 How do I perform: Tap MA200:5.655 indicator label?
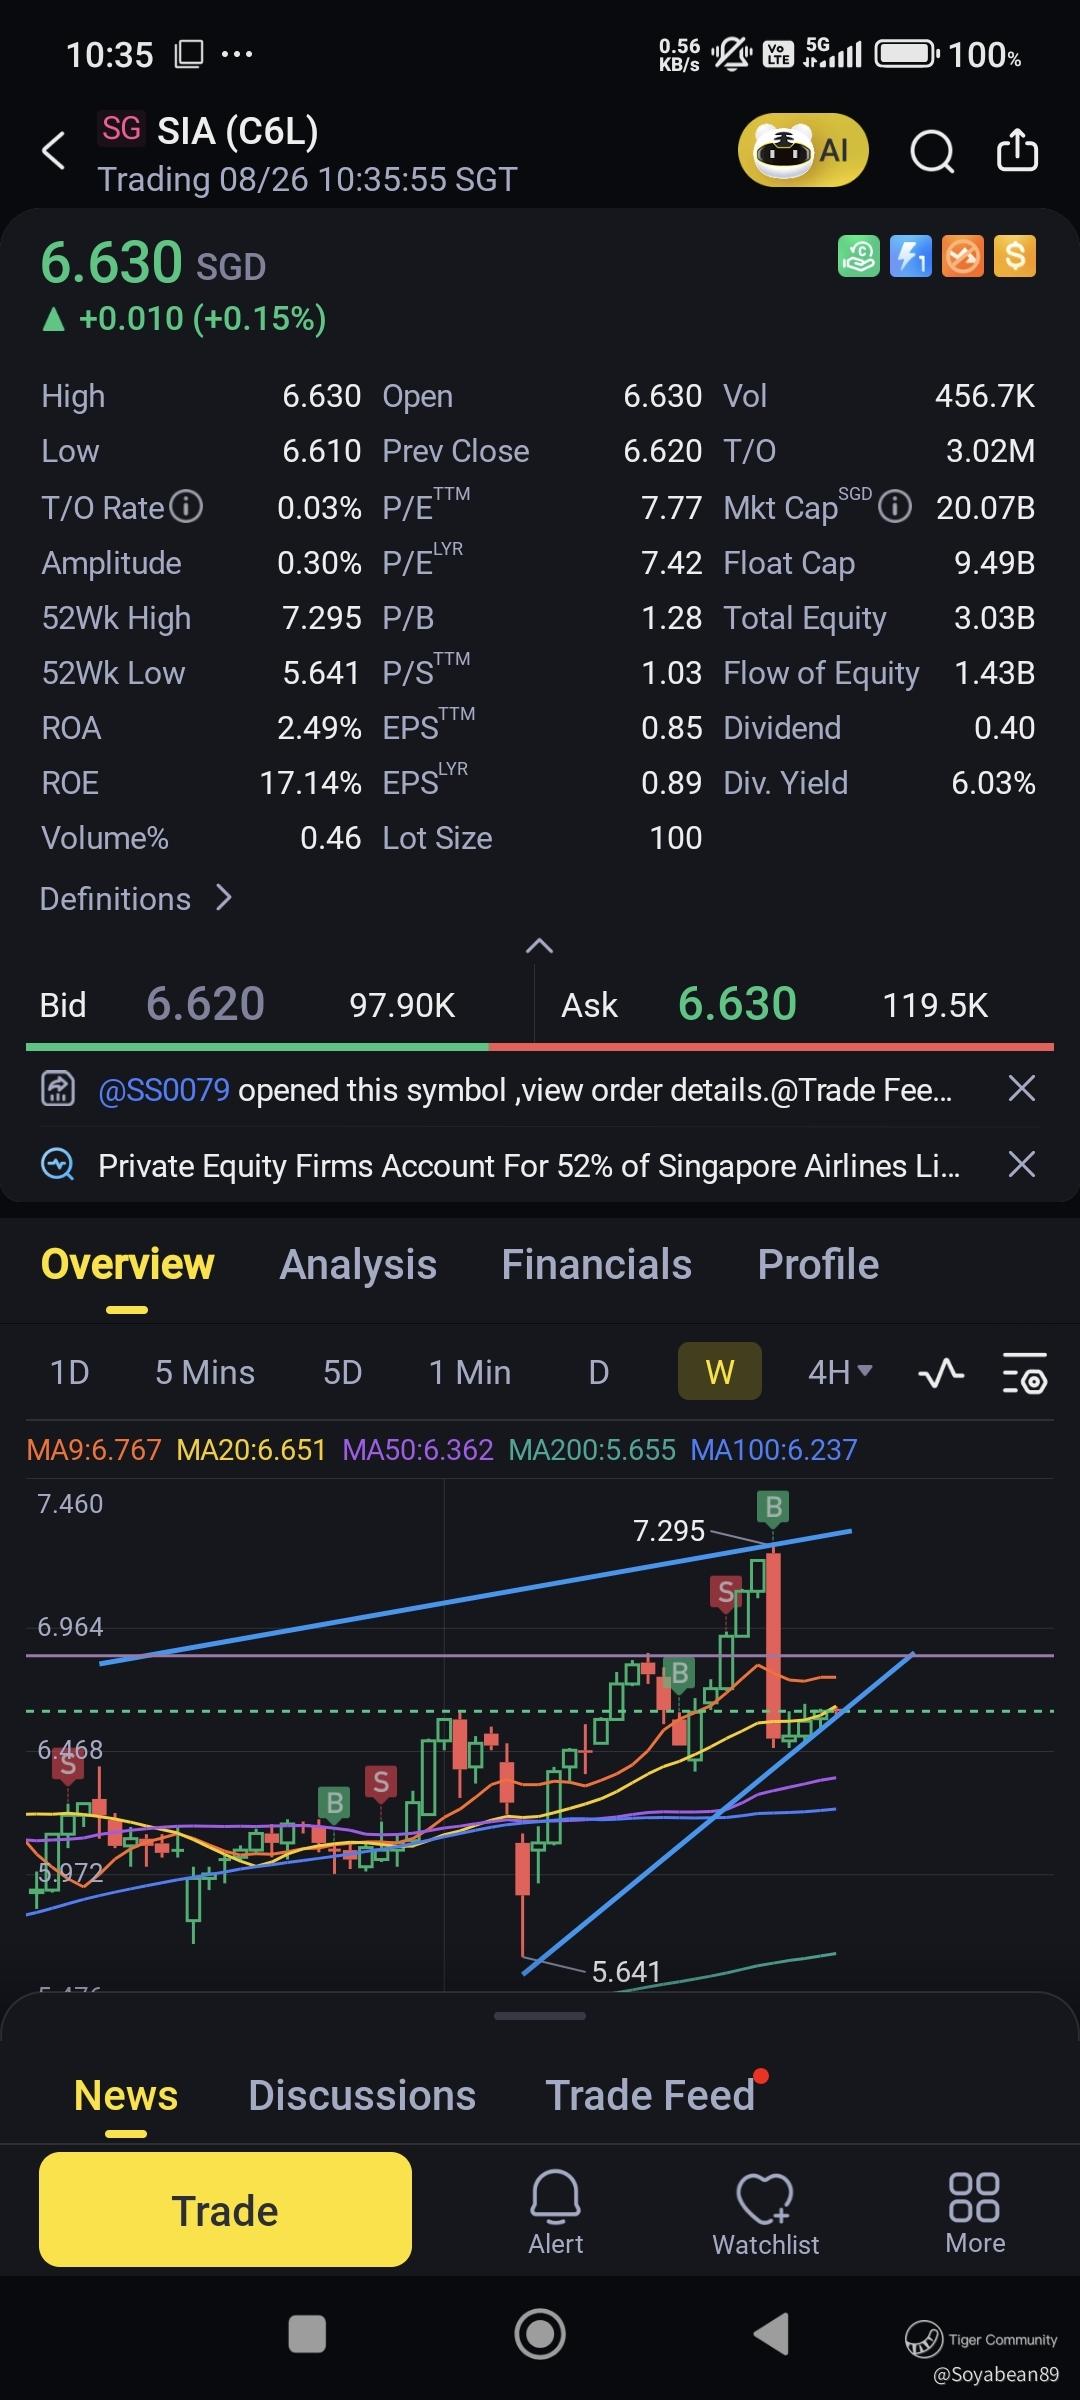(x=592, y=1450)
